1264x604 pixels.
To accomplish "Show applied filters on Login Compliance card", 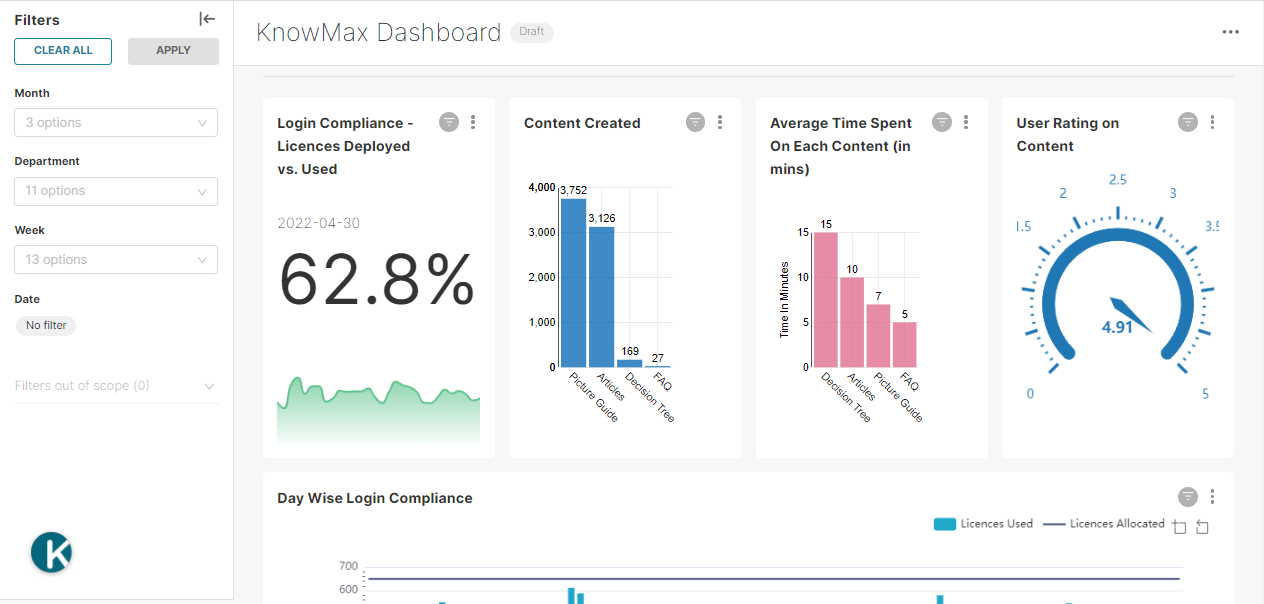I will [x=449, y=122].
